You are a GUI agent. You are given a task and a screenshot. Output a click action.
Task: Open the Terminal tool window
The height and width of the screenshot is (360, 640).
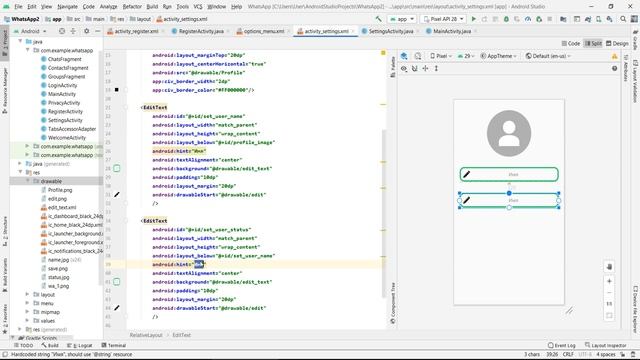[x=113, y=345]
